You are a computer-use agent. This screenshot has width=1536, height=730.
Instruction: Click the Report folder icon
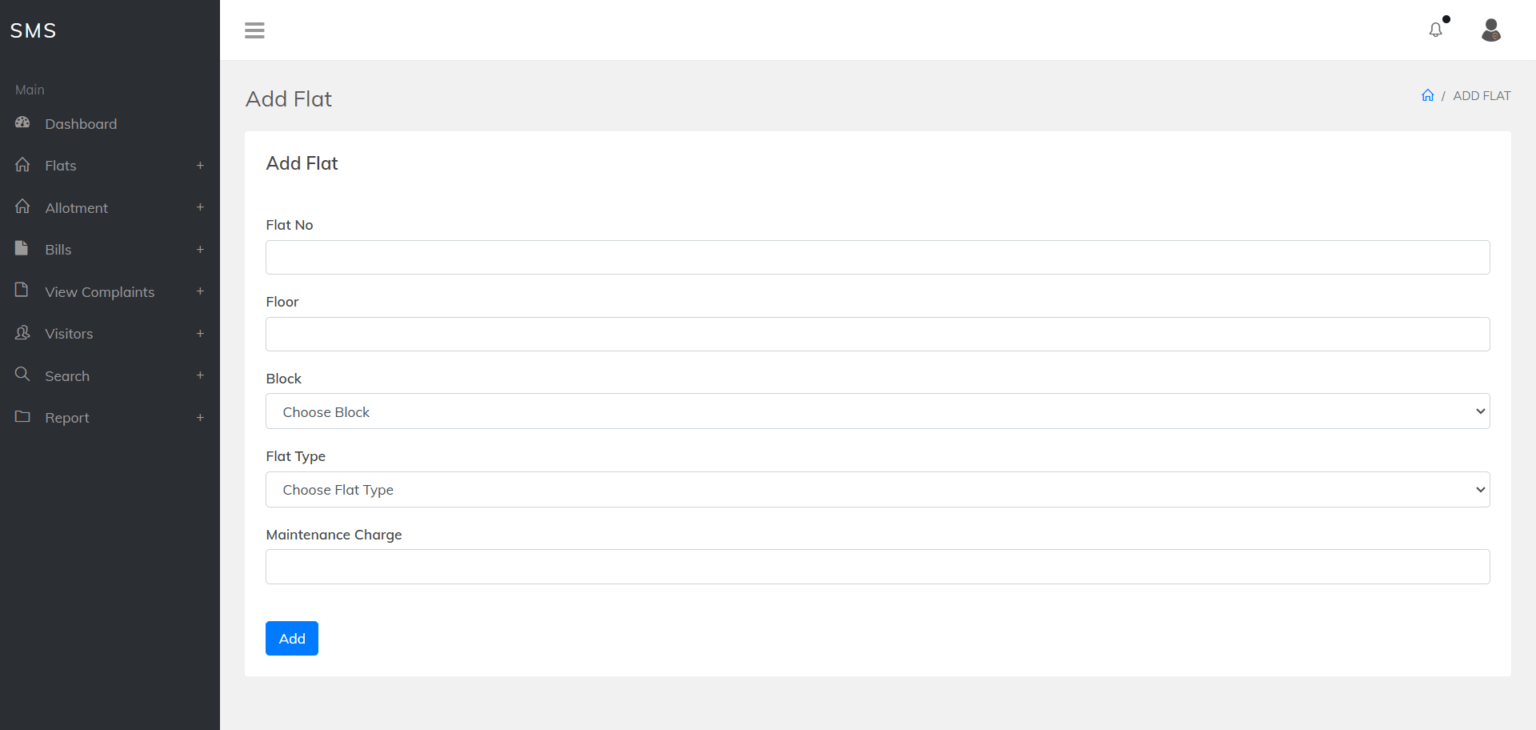pyautogui.click(x=22, y=417)
